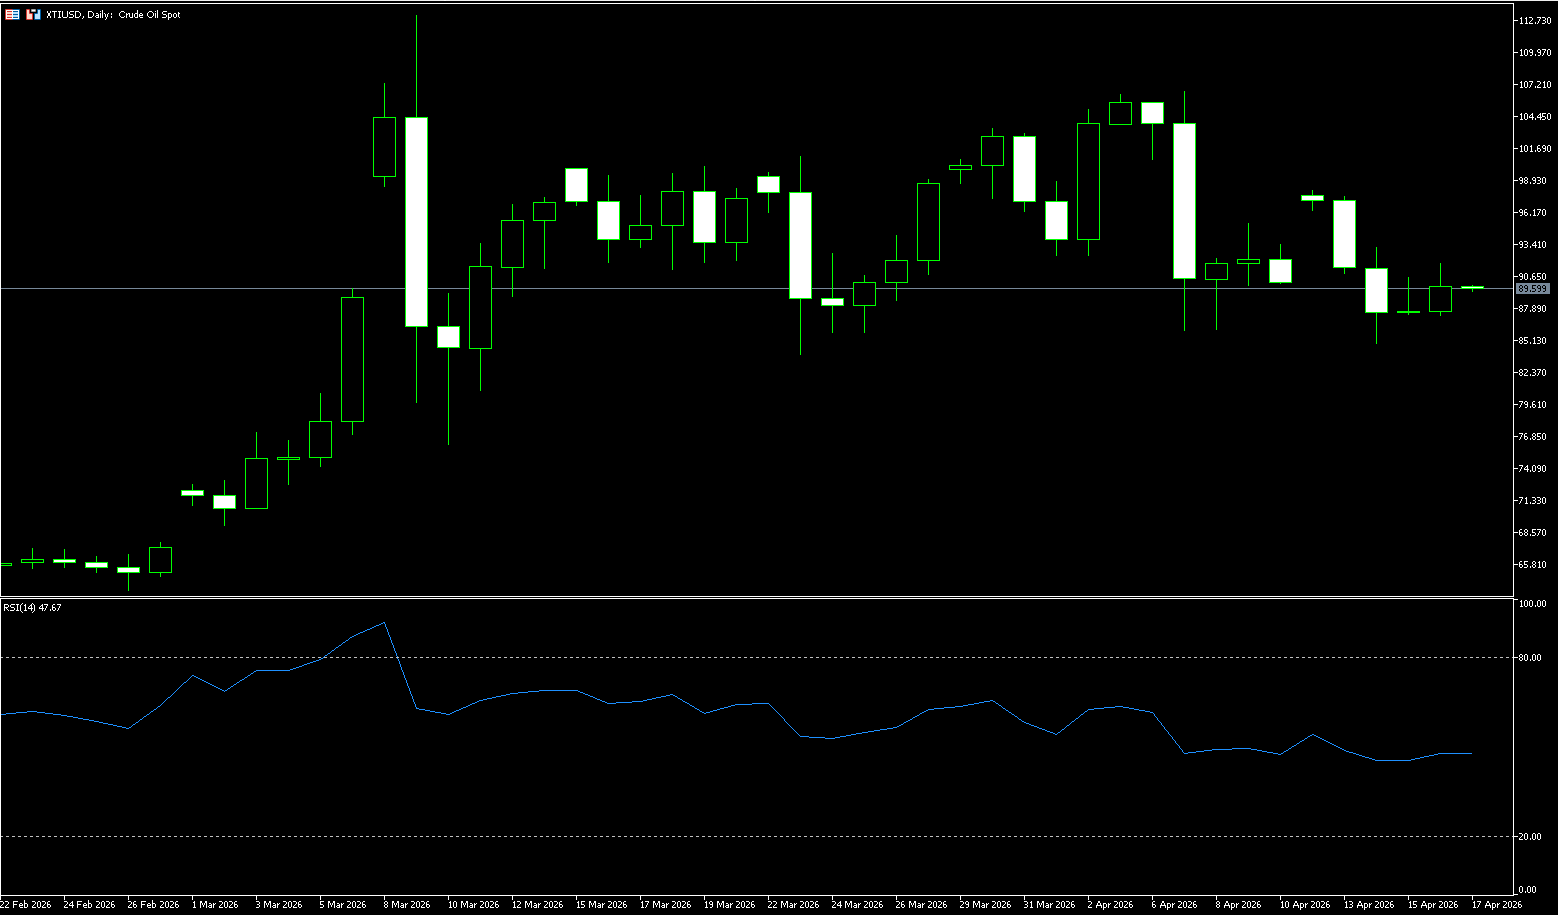Click the 22 Feb 2026 date on time axis

click(25, 905)
